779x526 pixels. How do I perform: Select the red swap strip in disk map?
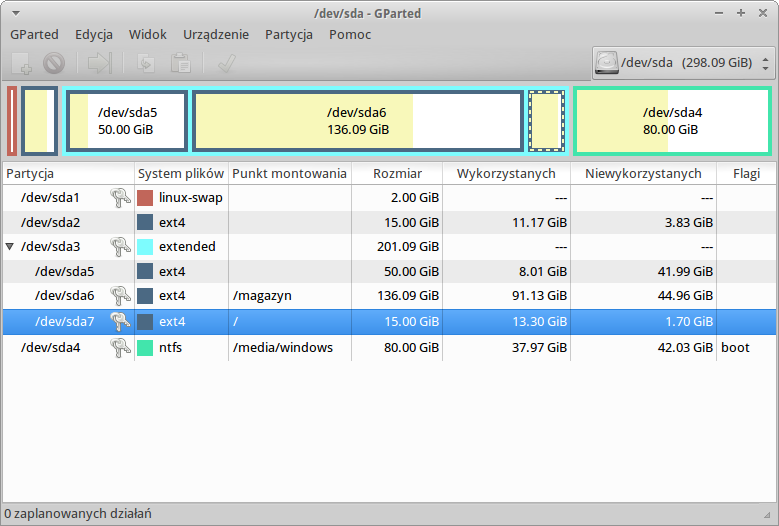click(12, 121)
